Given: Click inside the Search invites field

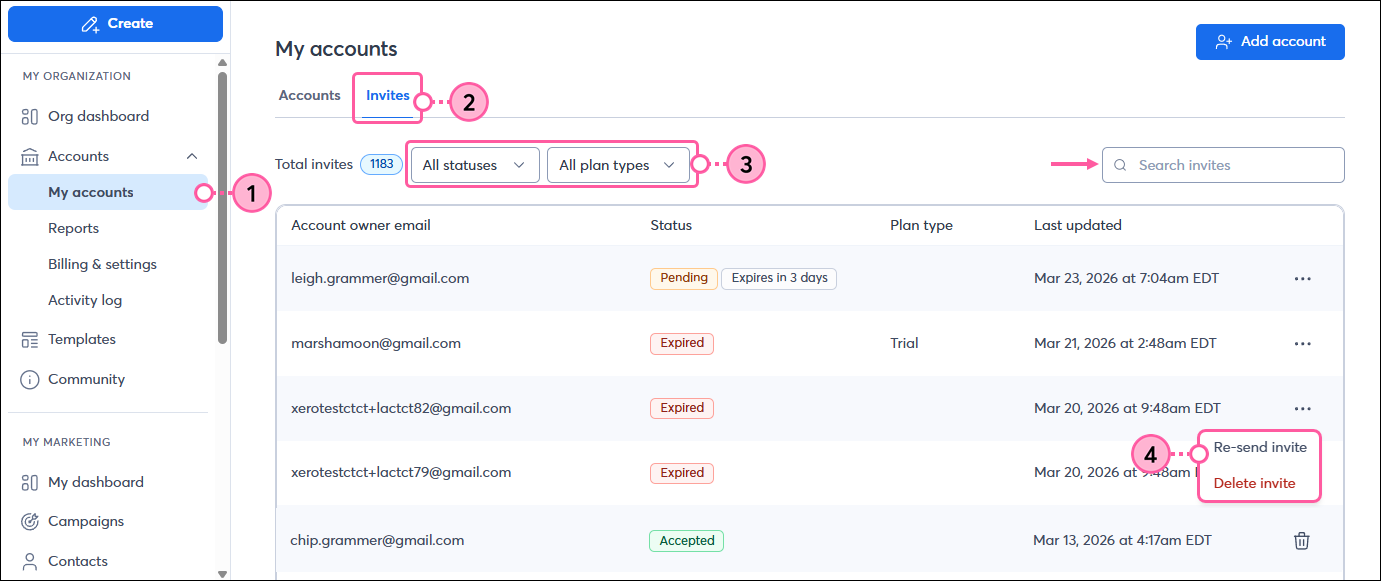Looking at the screenshot, I should click(1222, 165).
